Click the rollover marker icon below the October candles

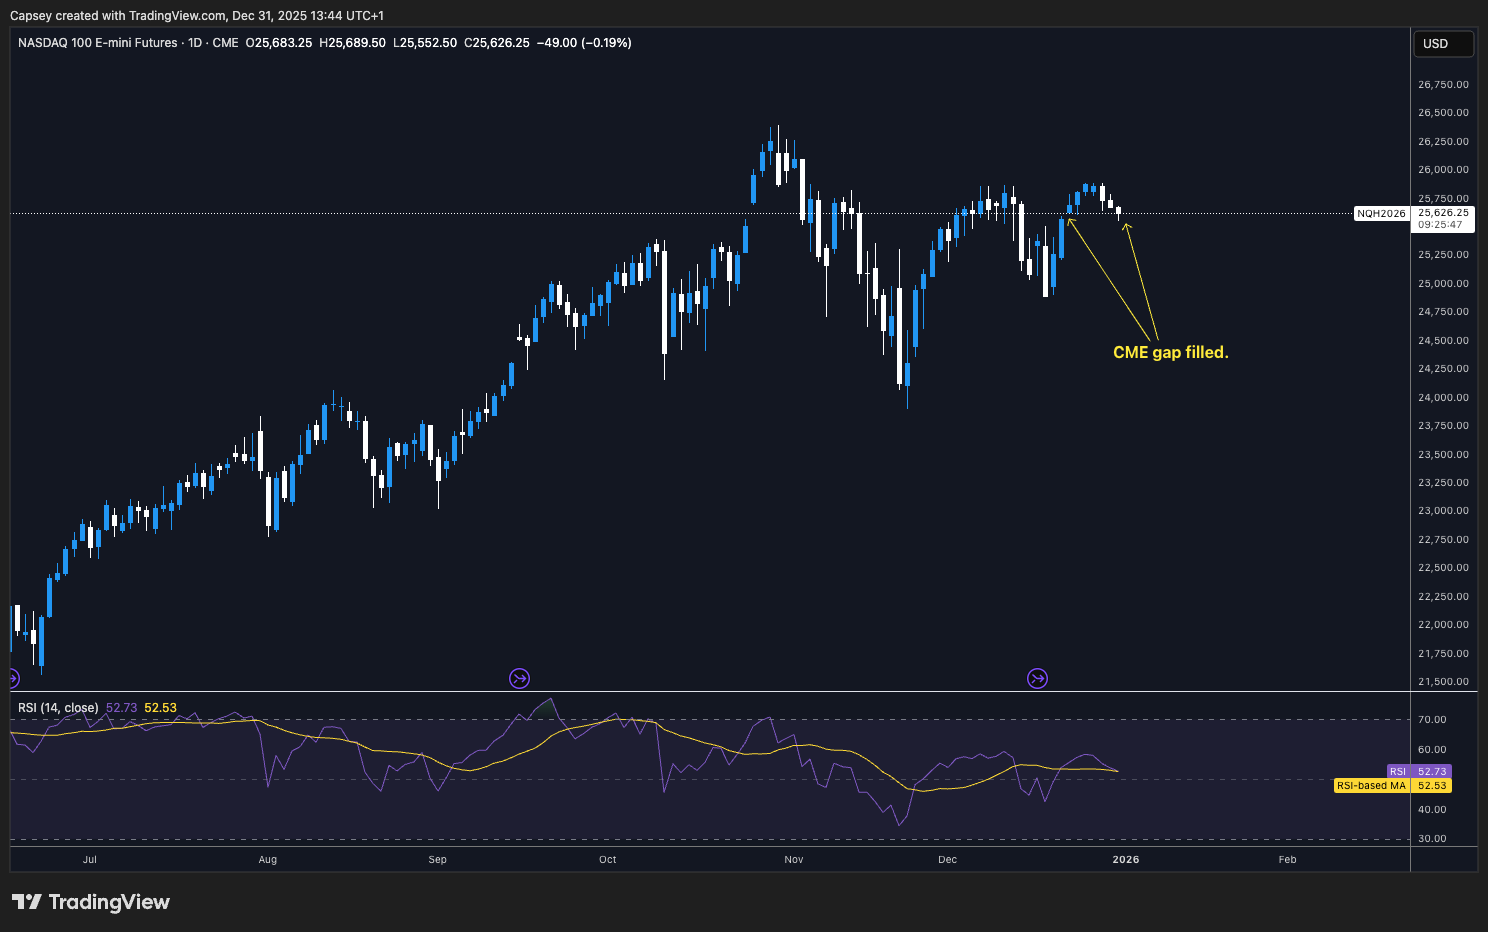pyautogui.click(x=519, y=678)
